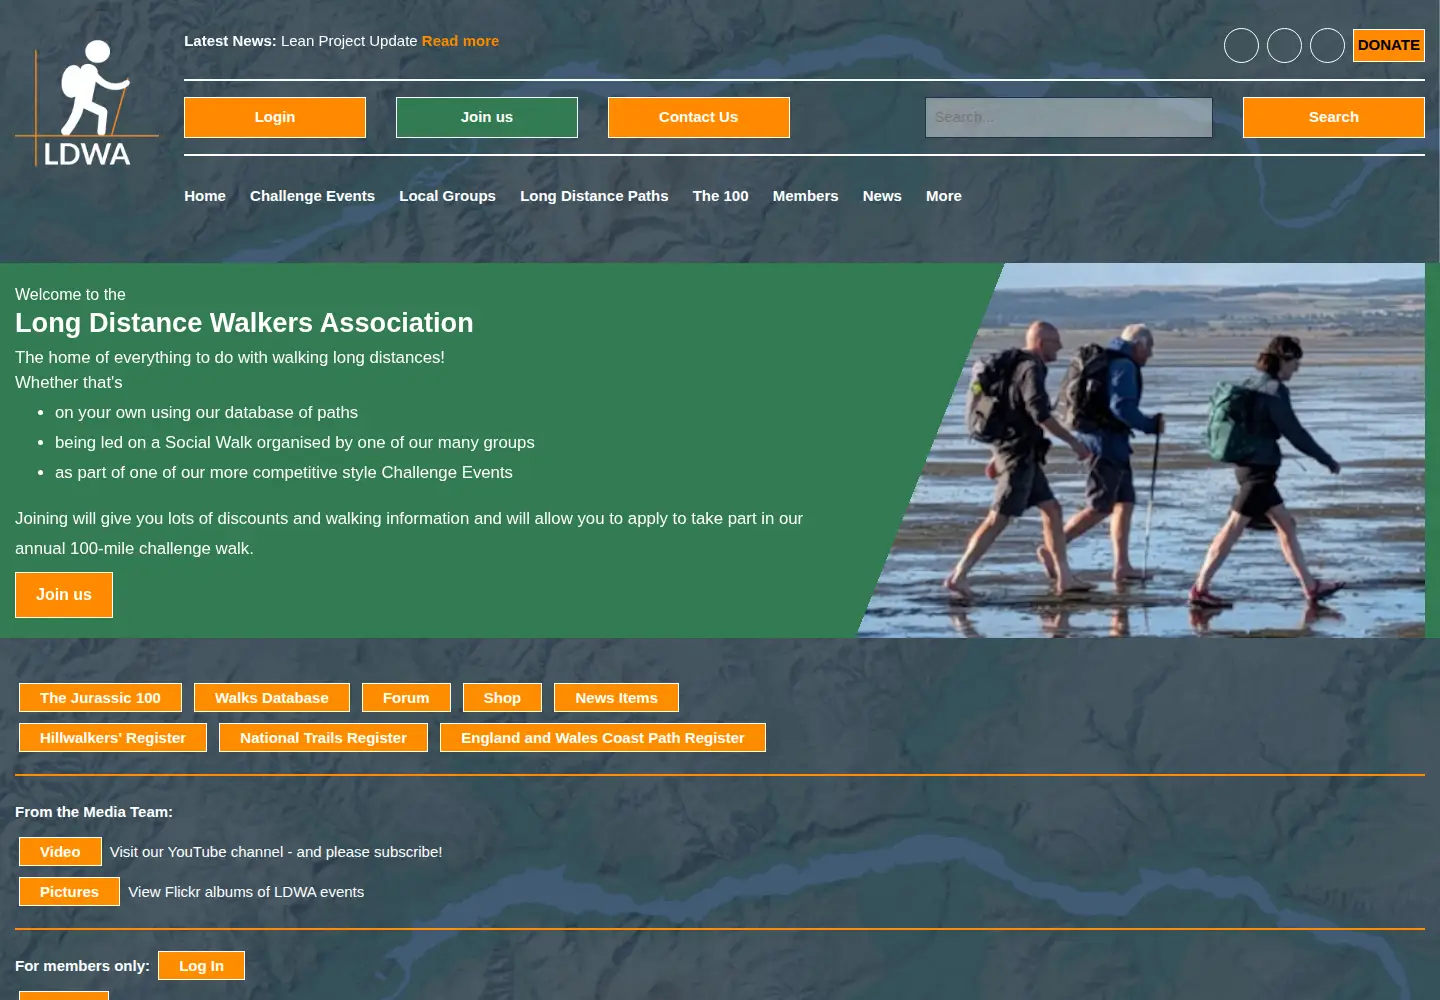Click Log In beside For members only
Image resolution: width=1440 pixels, height=1000 pixels.
pos(201,966)
